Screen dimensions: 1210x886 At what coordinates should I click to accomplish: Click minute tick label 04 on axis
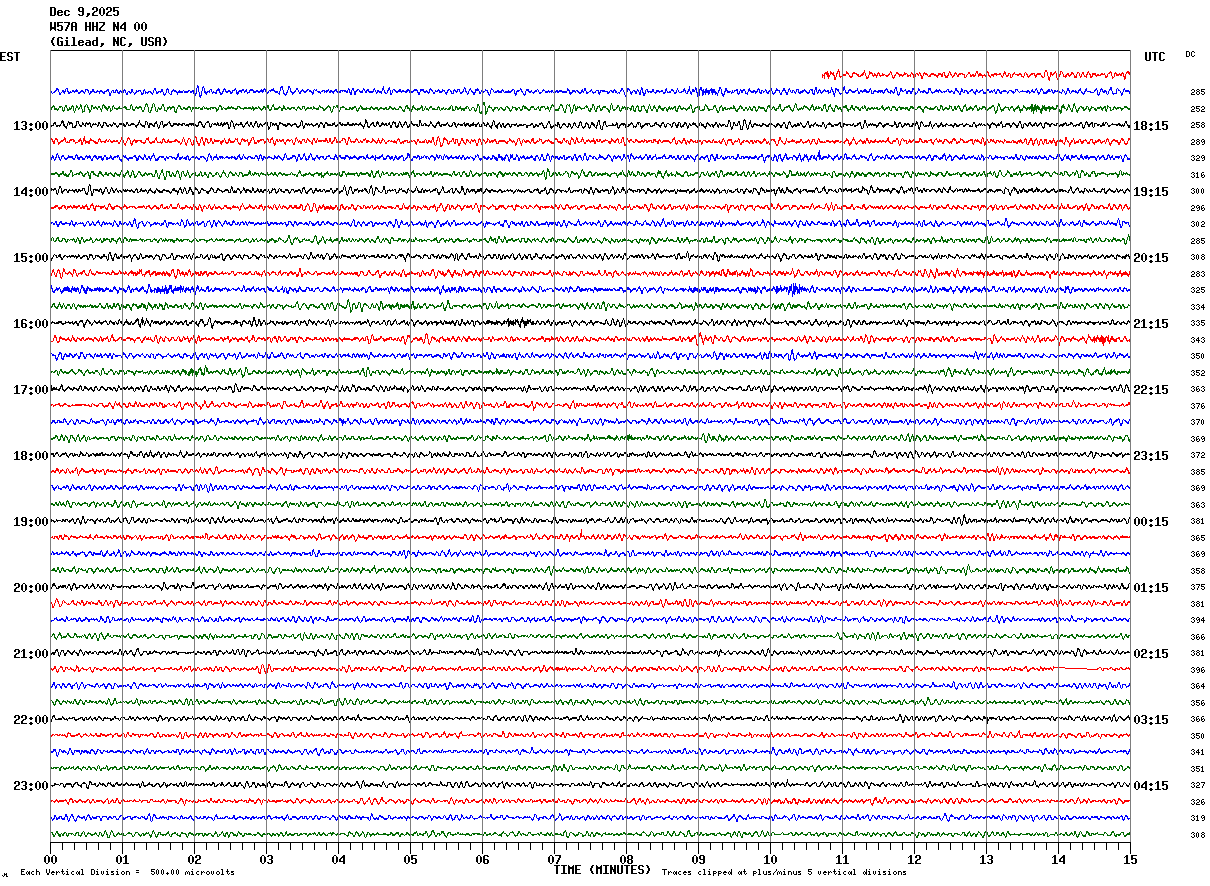338,859
